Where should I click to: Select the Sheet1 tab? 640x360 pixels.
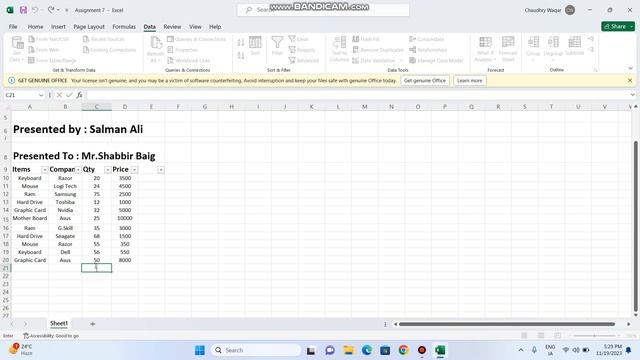coord(59,323)
